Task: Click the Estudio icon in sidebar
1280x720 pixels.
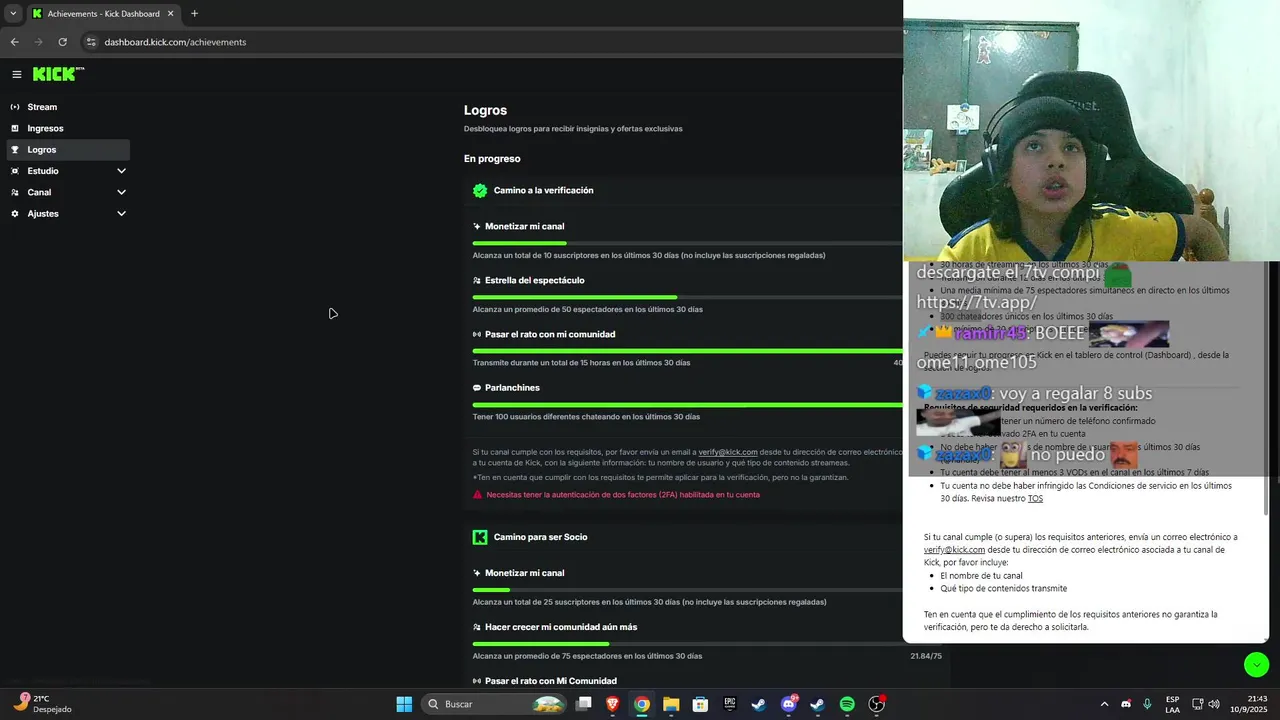Action: [15, 171]
